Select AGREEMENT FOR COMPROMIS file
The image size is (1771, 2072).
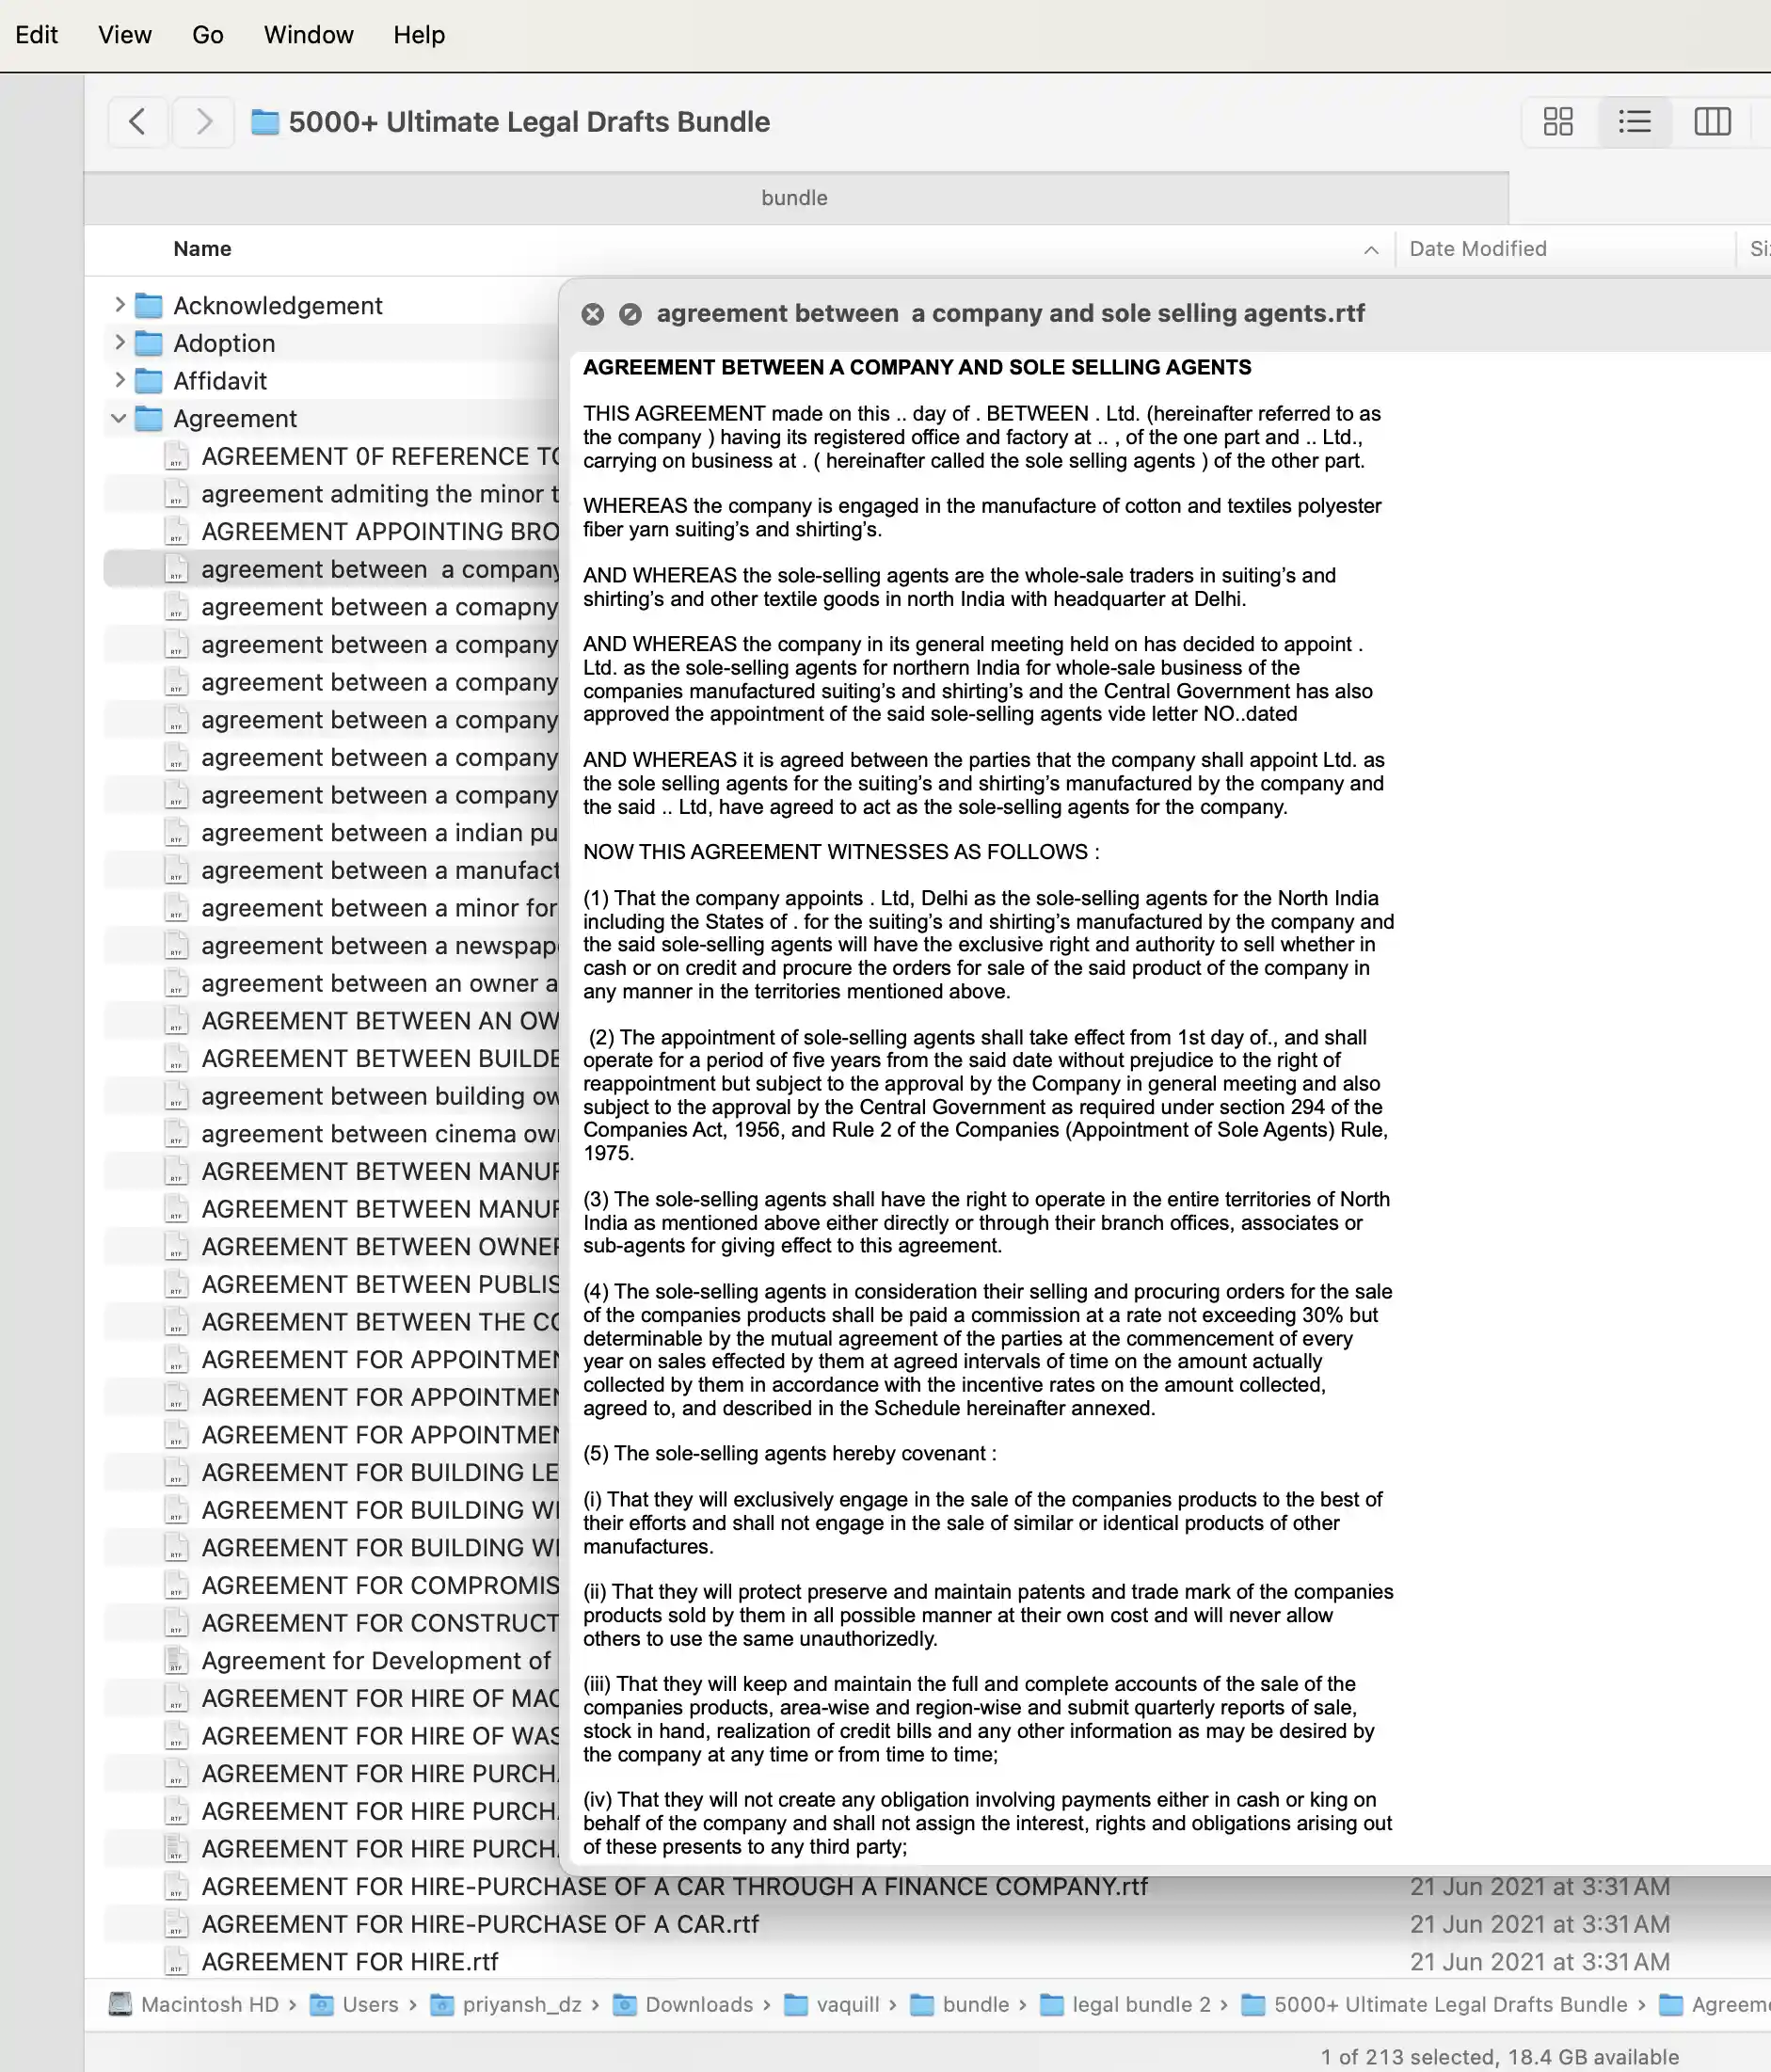point(380,1585)
